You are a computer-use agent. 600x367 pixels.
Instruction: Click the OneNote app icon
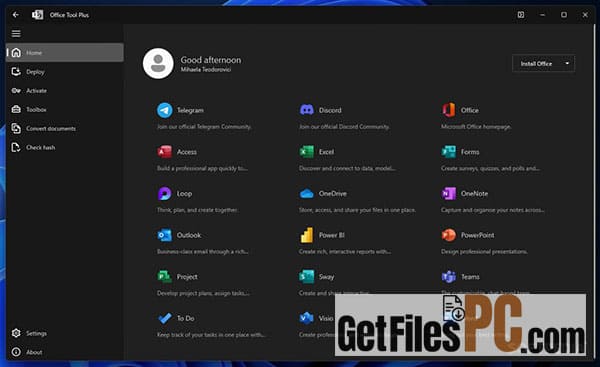[x=448, y=194]
